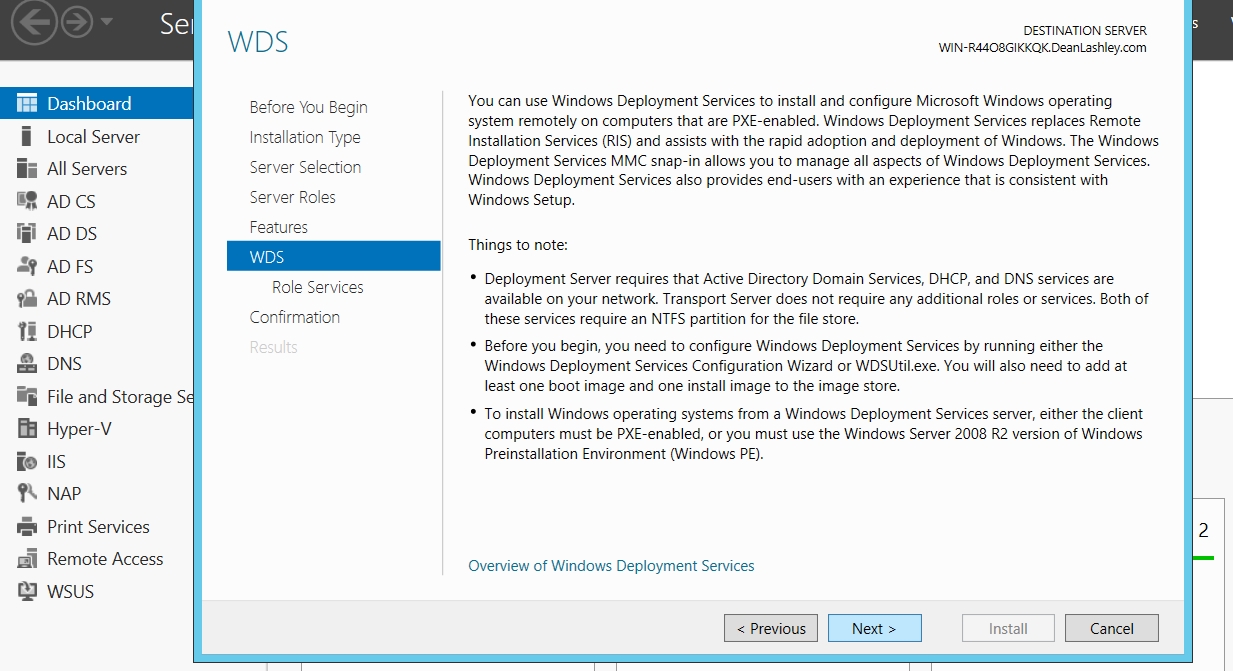Open the navigation history dropdown arrow
Viewport: 1233px width, 671px height.
click(x=107, y=23)
